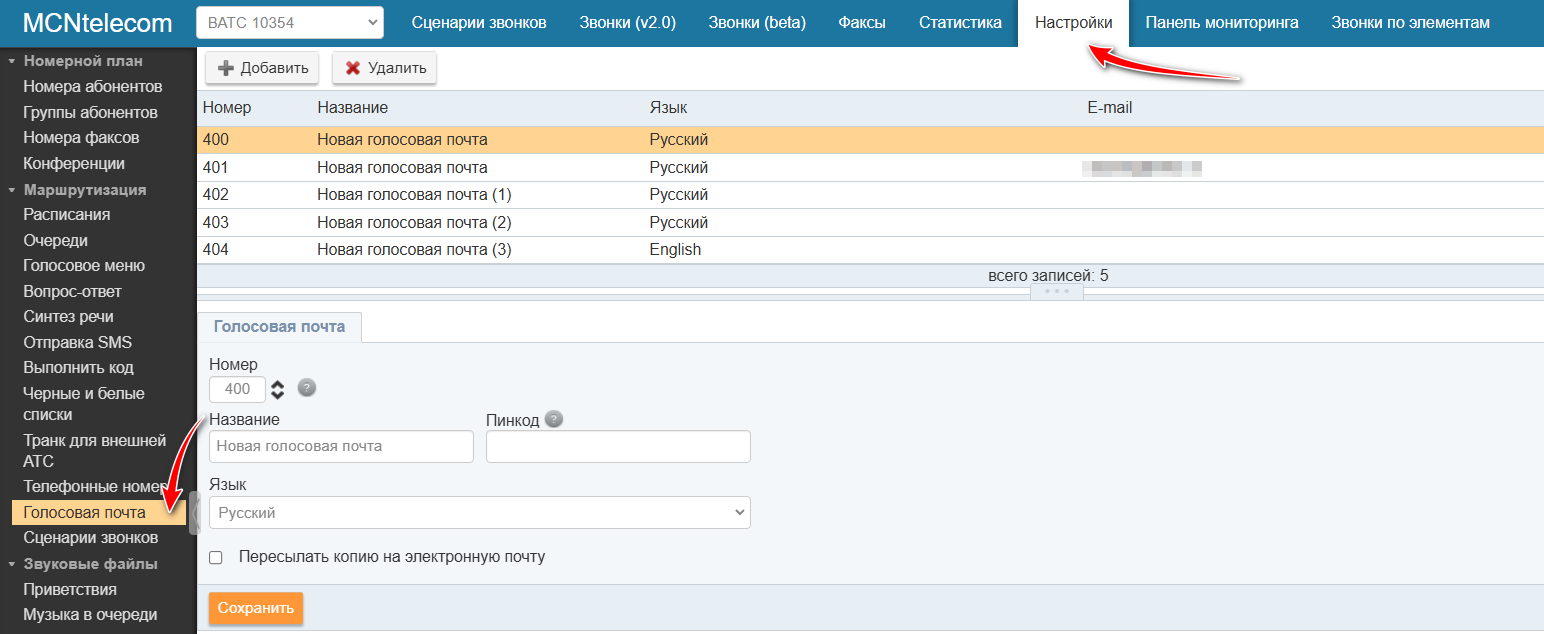The width and height of the screenshot is (1544, 634).
Task: Sort by the Номер column header
Action: (x=227, y=107)
